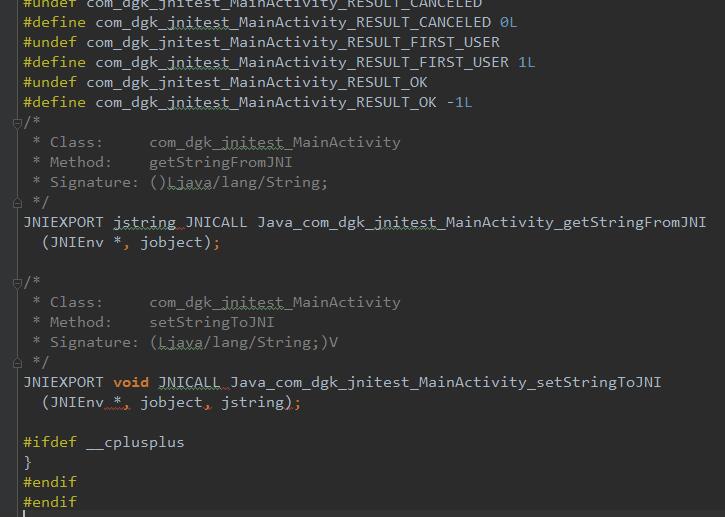Place cursor on '#undef com_dgk_jnitest_MainActivity_RESULT_OK' line

pyautogui.click(x=225, y=82)
